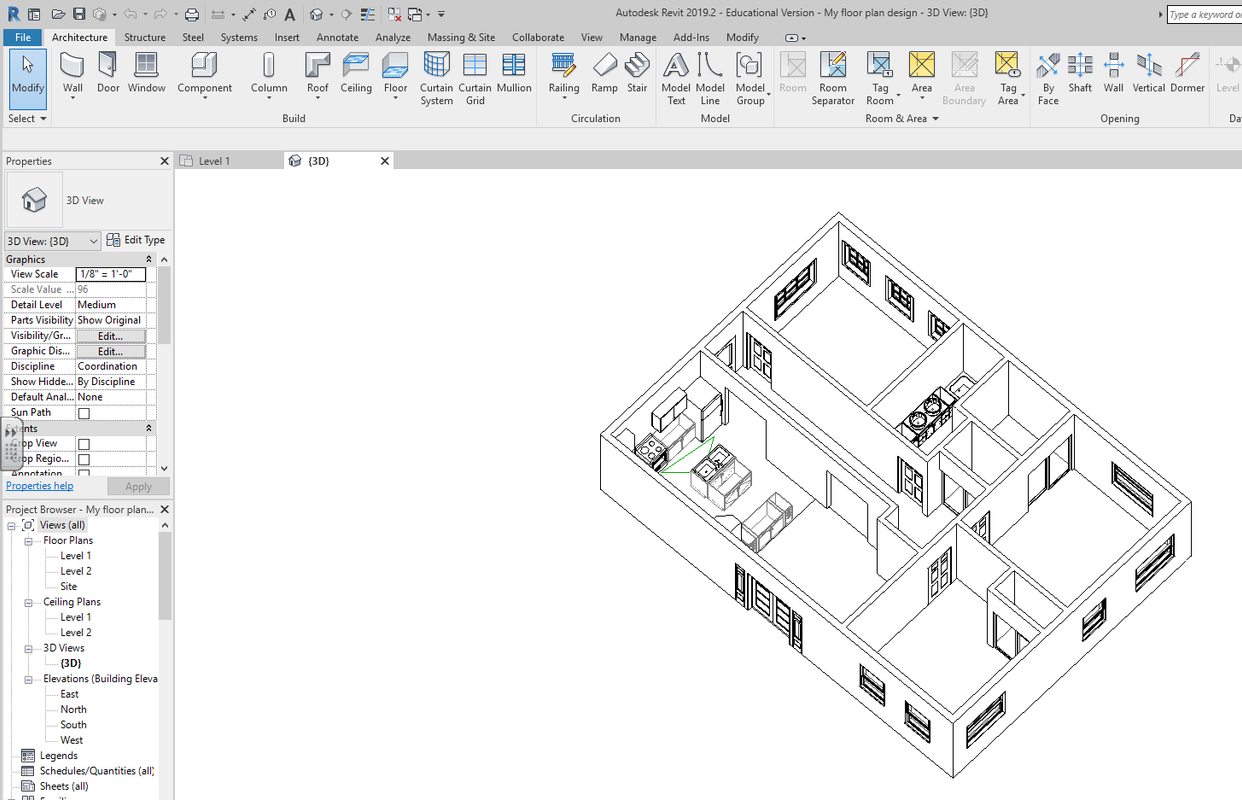This screenshot has width=1242, height=800.
Task: Choose the Curtain System tool
Action: click(x=436, y=79)
